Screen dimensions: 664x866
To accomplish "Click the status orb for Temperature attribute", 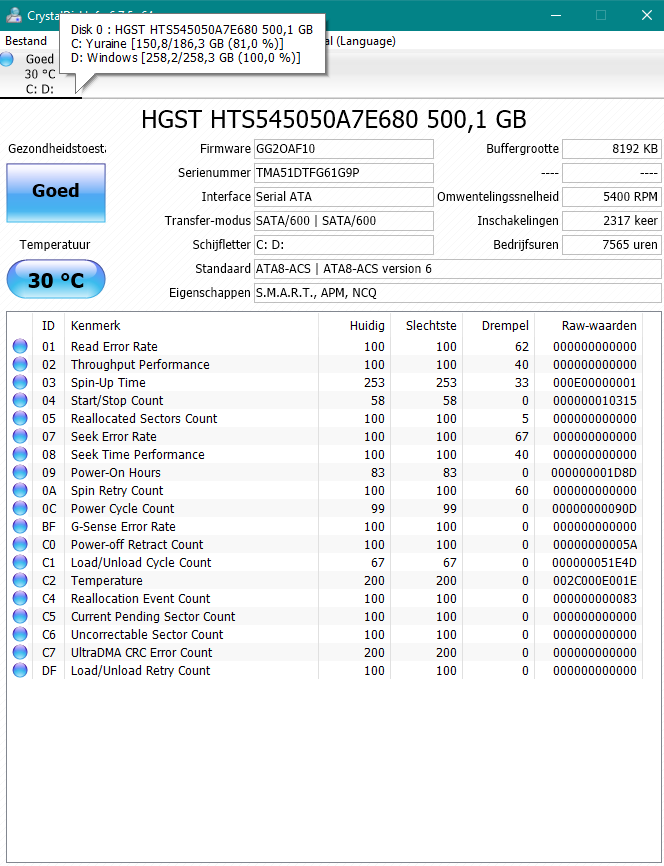I will [20, 580].
